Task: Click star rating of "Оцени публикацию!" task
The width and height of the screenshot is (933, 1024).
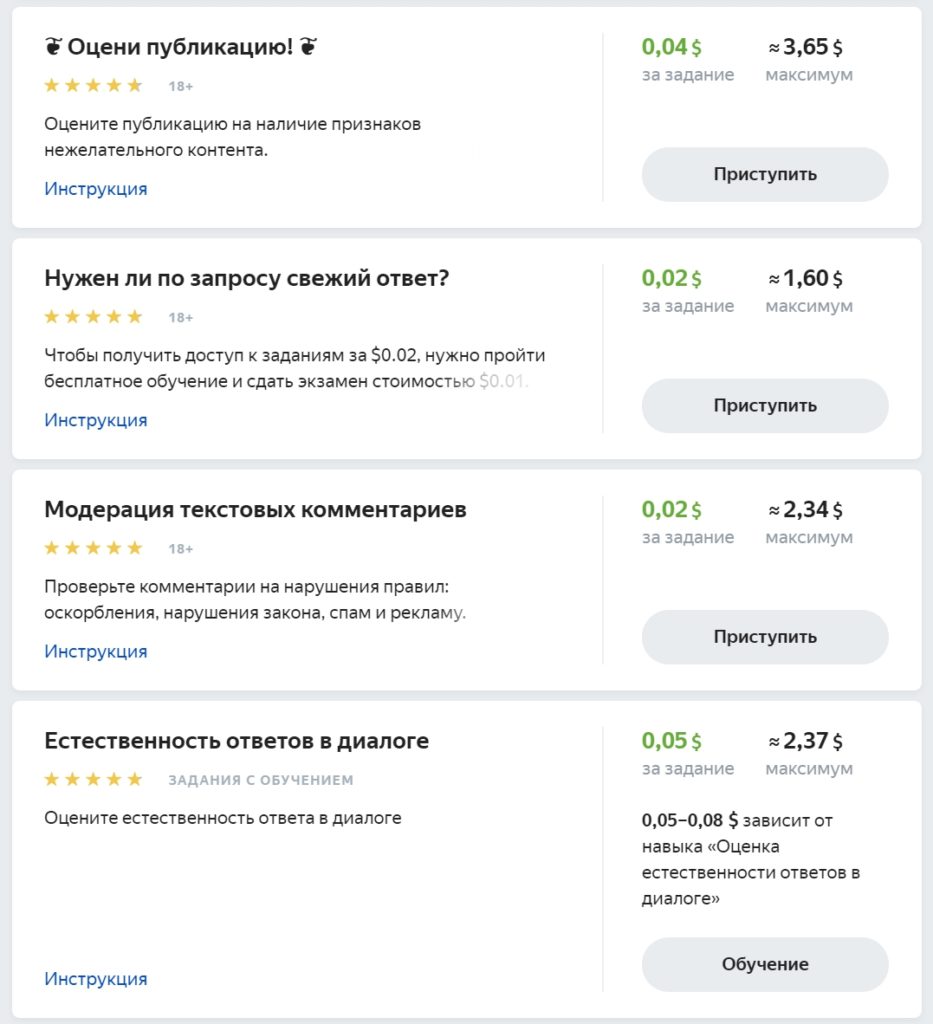Action: point(93,86)
